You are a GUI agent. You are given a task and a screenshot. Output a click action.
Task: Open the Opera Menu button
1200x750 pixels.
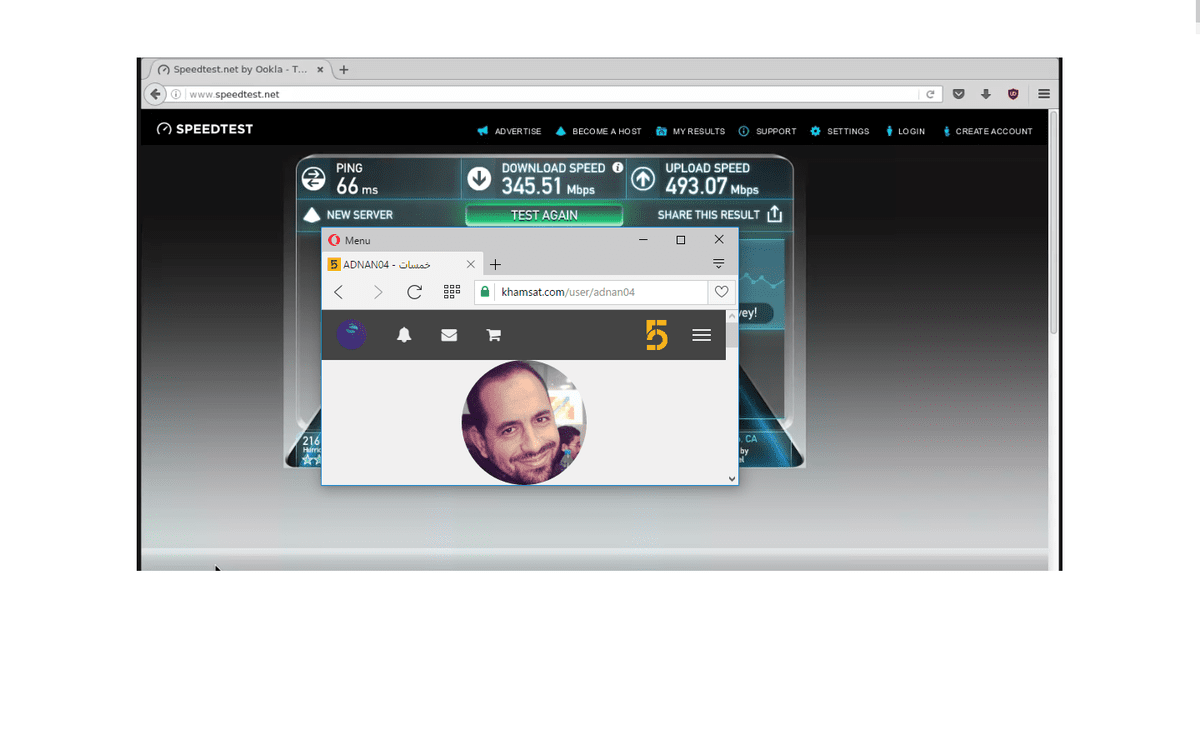point(350,240)
